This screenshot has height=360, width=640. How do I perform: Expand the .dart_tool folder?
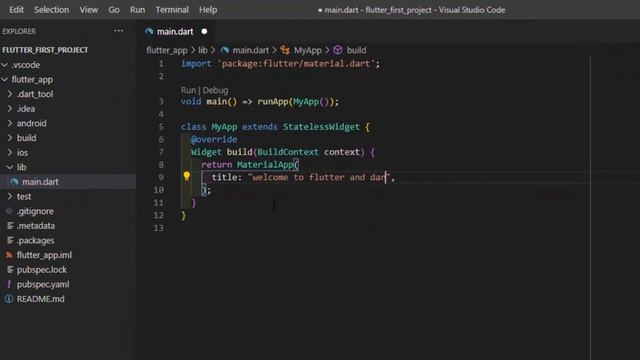(x=10, y=94)
